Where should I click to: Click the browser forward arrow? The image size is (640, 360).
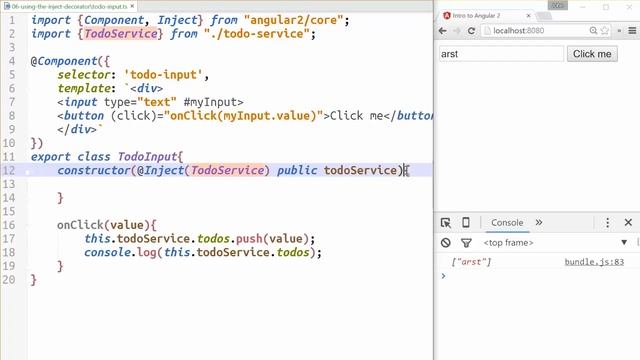[x=457, y=31]
